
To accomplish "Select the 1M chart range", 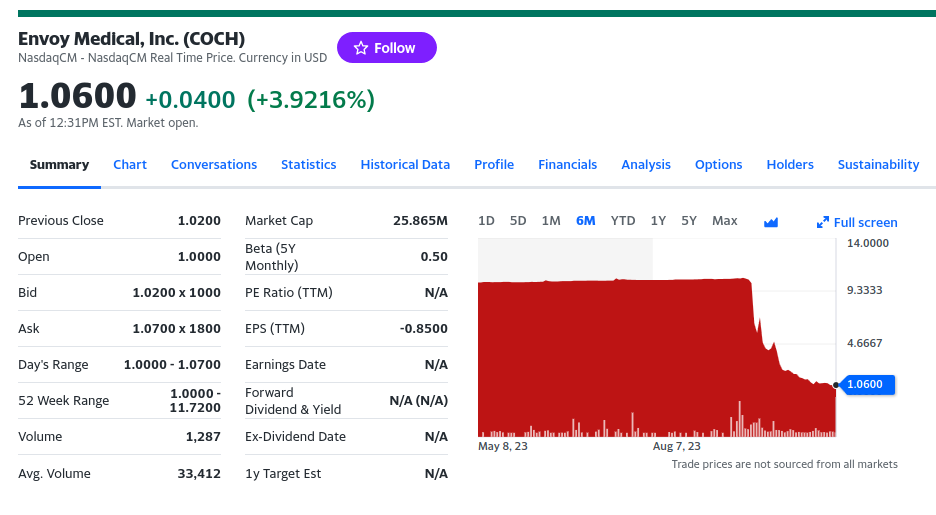I will pyautogui.click(x=551, y=221).
